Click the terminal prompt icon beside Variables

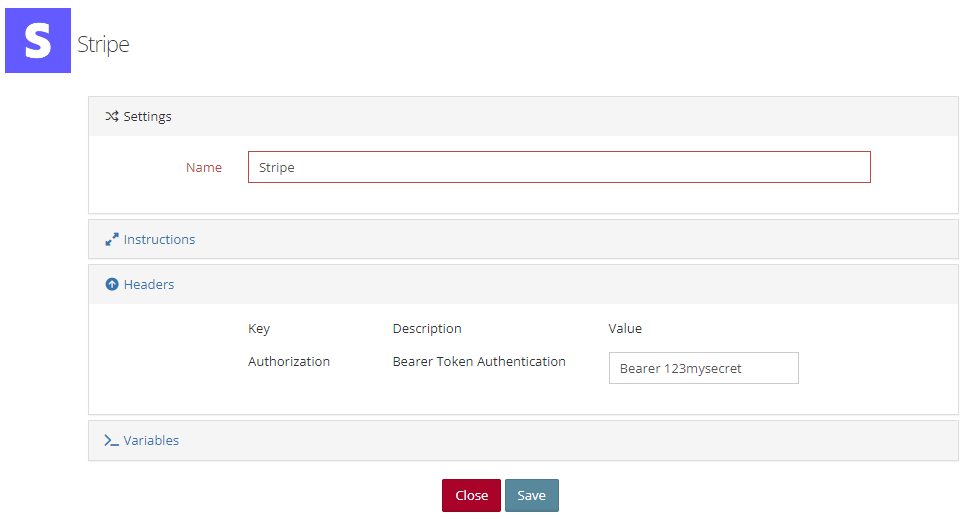[112, 441]
